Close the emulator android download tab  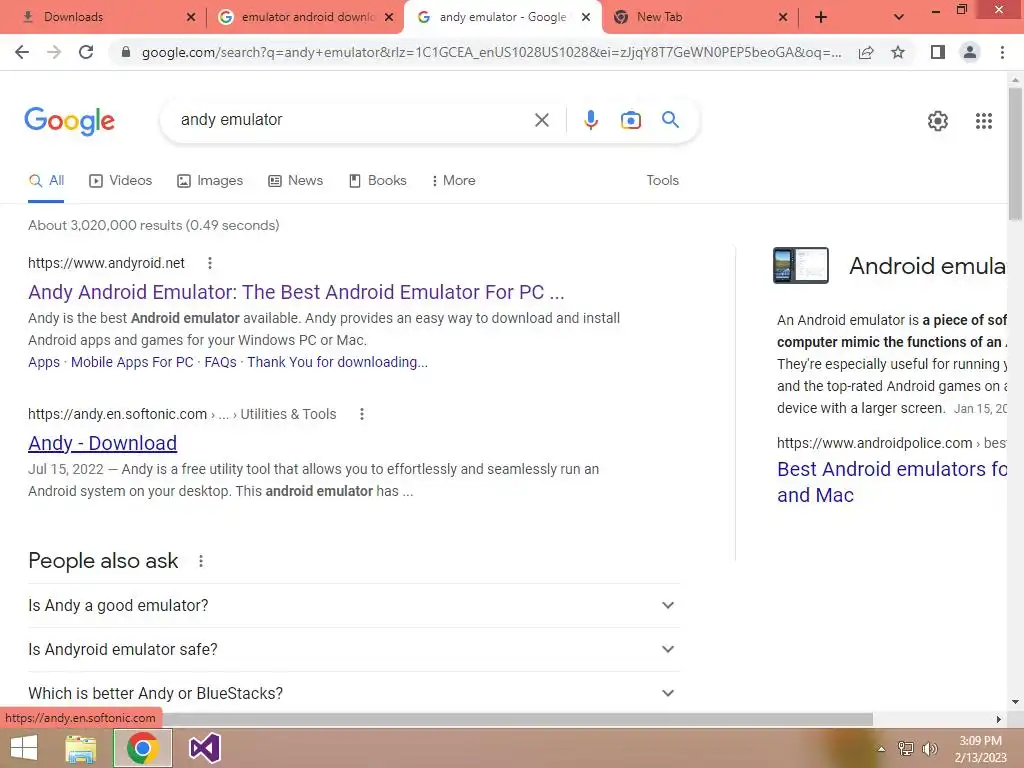click(389, 17)
